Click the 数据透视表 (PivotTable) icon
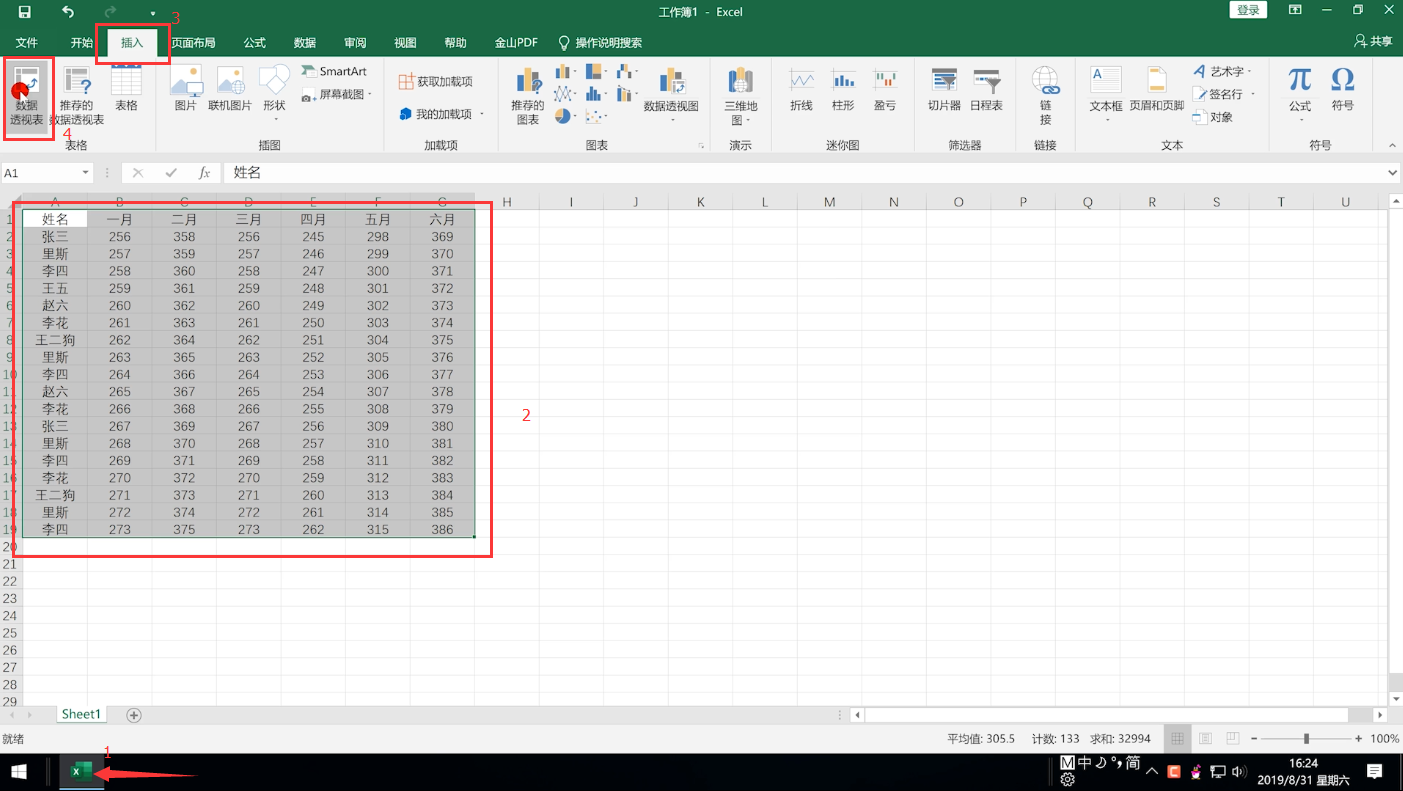This screenshot has height=791, width=1403. click(x=27, y=96)
